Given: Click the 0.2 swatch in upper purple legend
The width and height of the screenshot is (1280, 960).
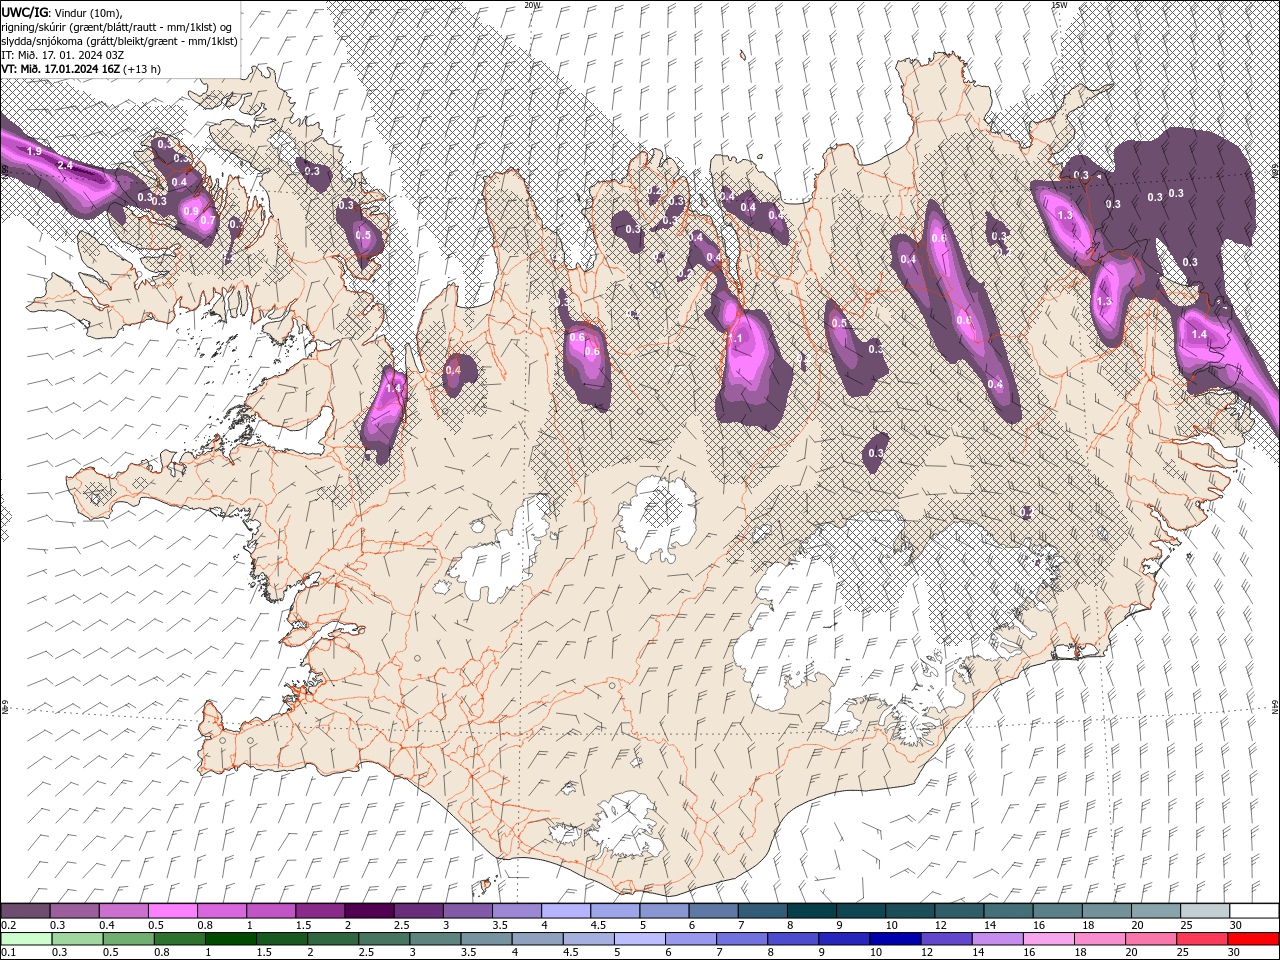Looking at the screenshot, I should coord(26,911).
